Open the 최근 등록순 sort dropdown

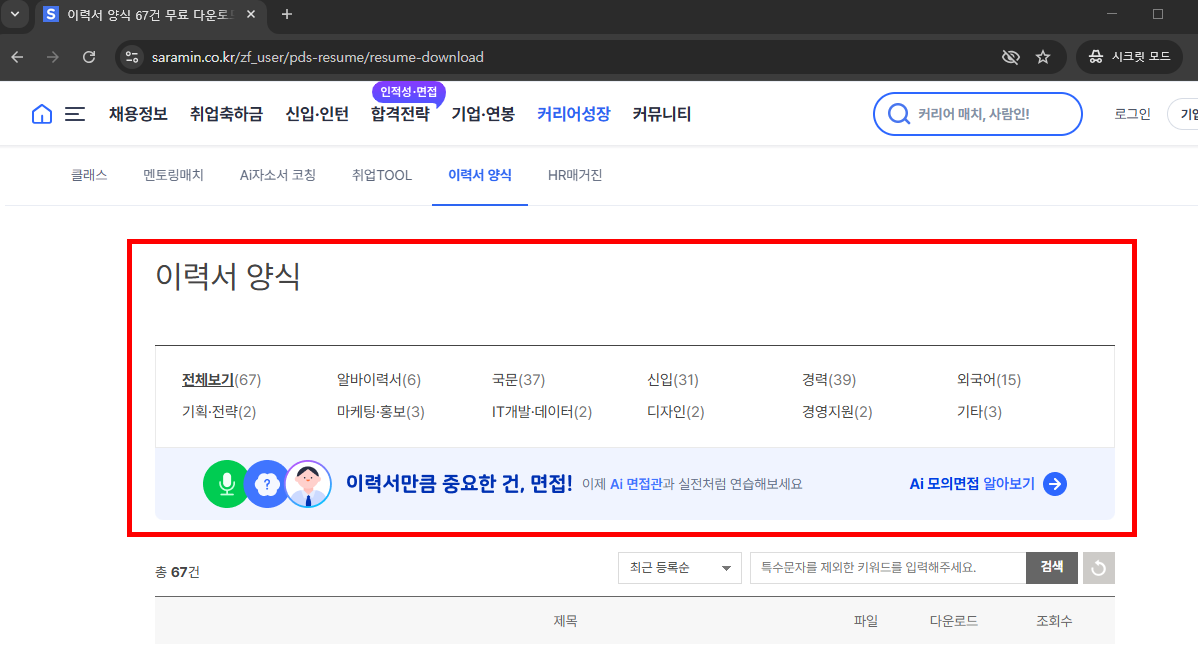[x=679, y=567]
